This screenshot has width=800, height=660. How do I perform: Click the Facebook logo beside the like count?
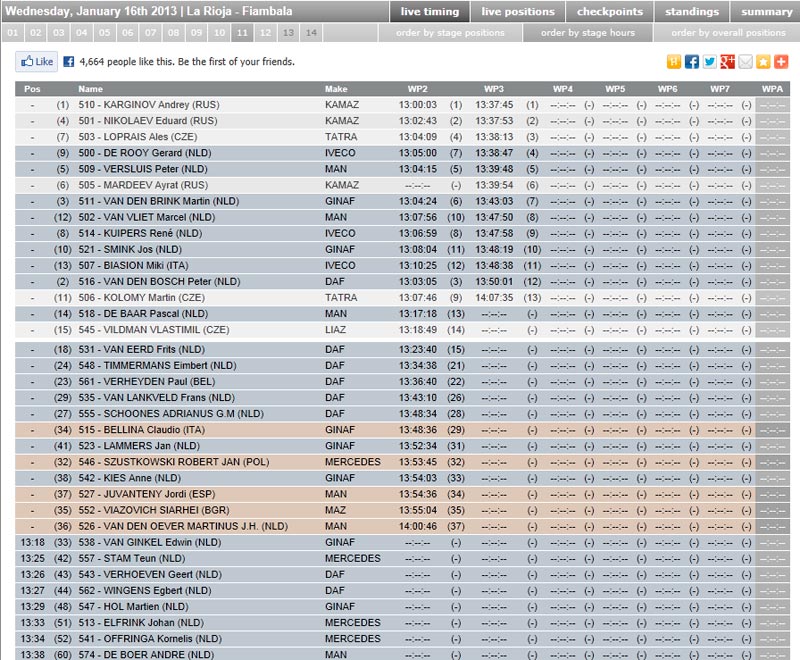click(68, 62)
